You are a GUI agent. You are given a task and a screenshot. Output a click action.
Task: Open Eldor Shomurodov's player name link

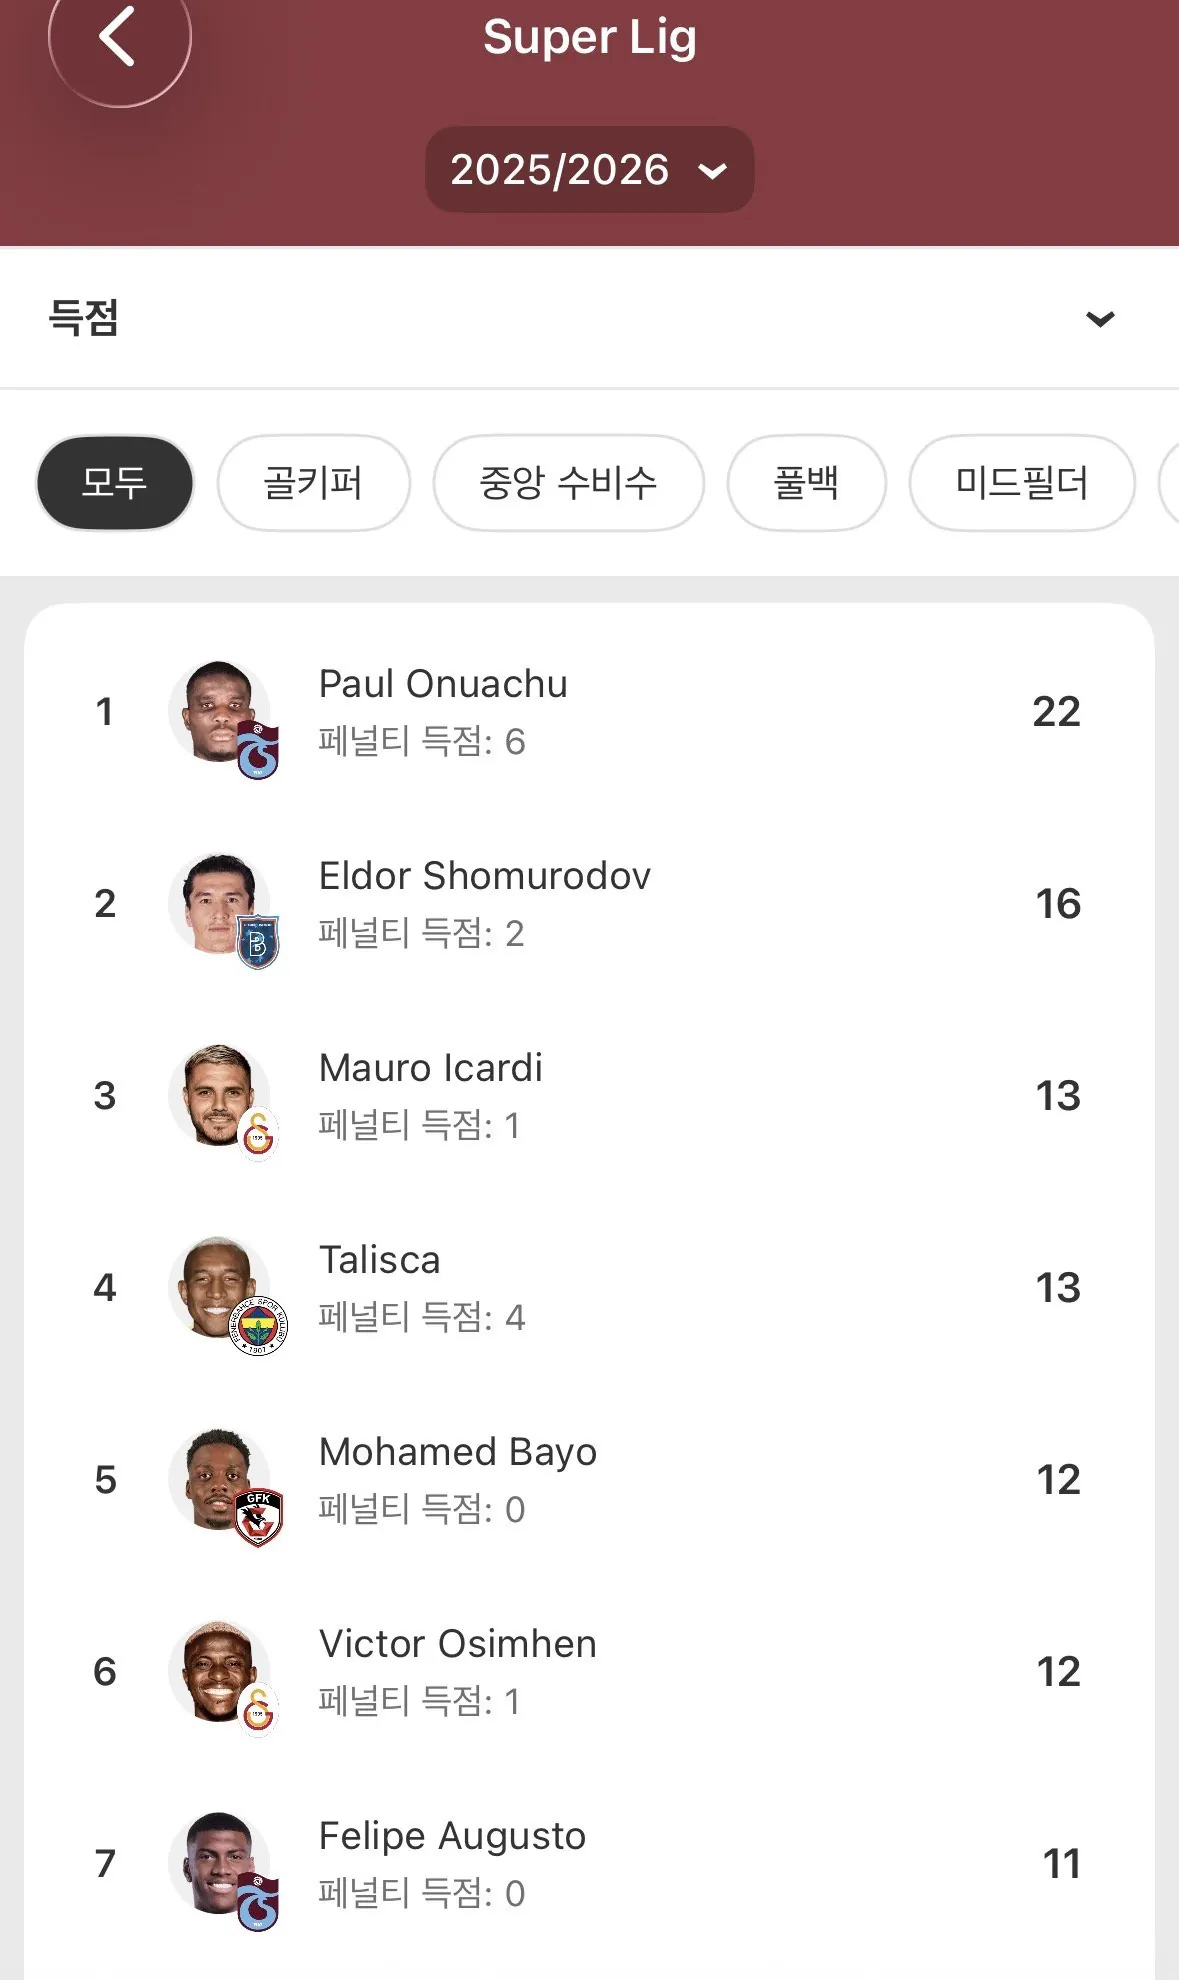(485, 876)
